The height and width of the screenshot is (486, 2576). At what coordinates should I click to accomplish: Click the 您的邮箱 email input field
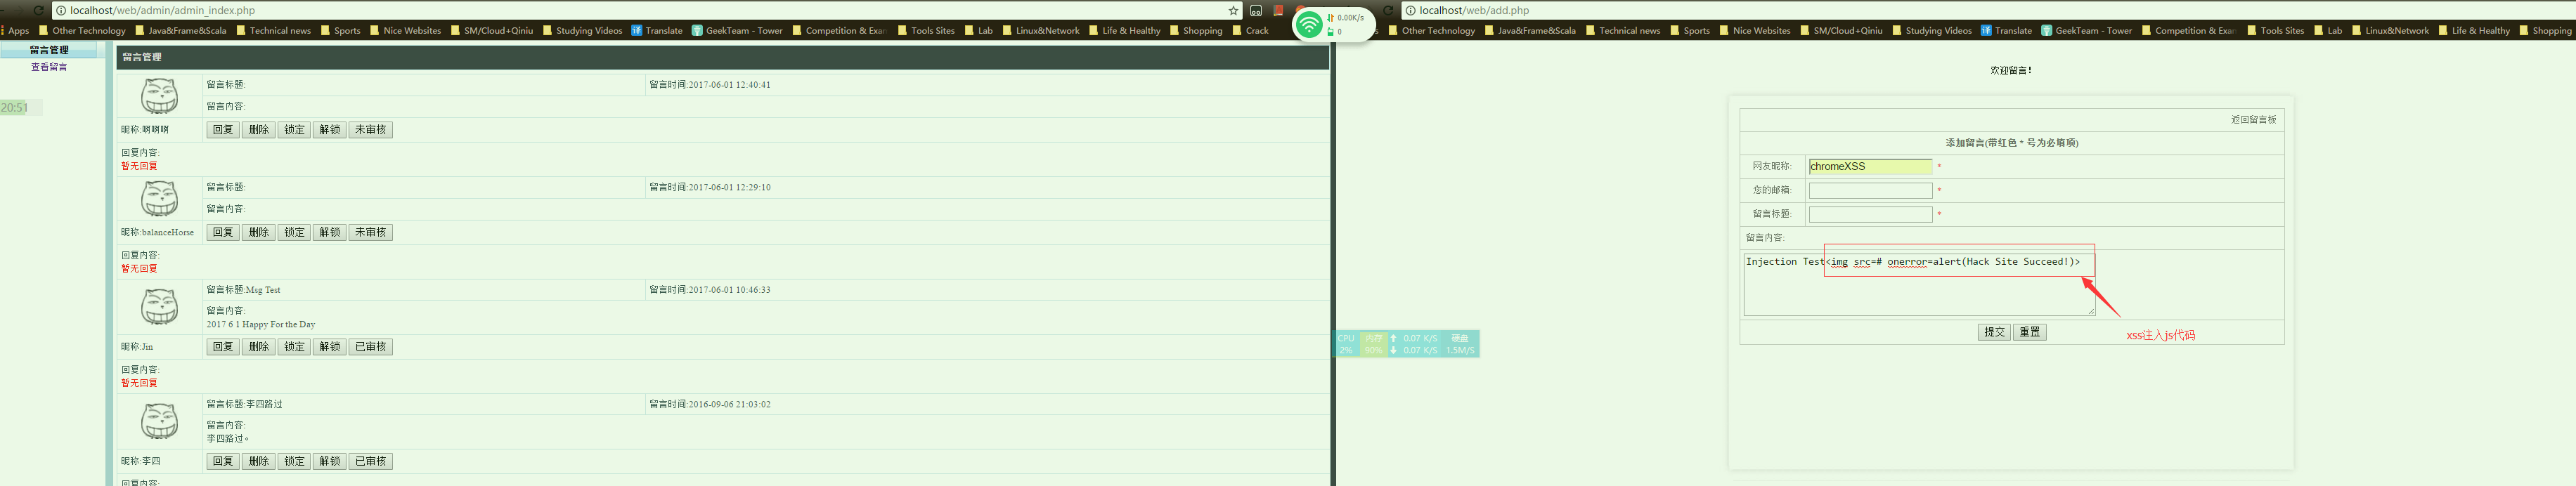coord(1870,190)
